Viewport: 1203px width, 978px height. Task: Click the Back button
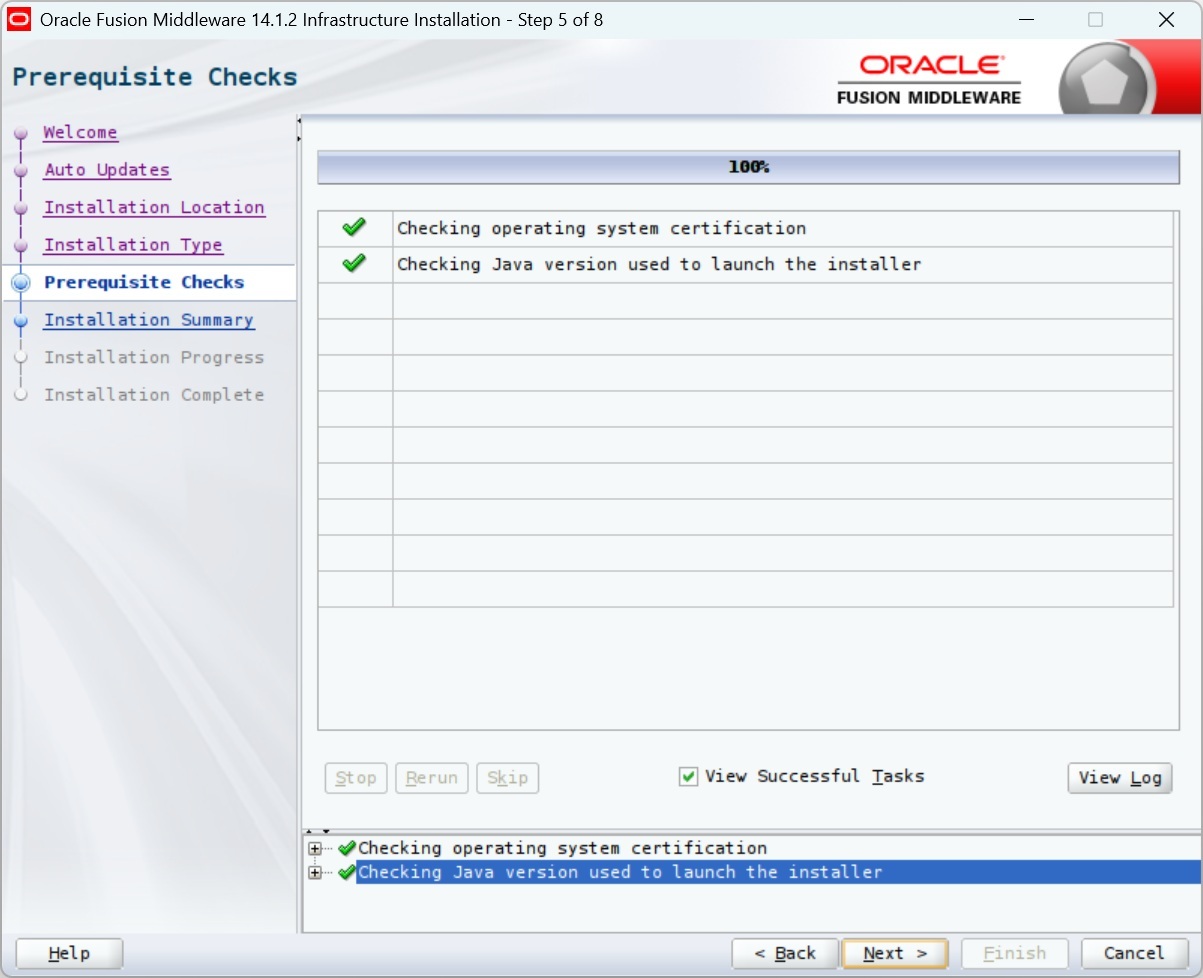click(784, 953)
